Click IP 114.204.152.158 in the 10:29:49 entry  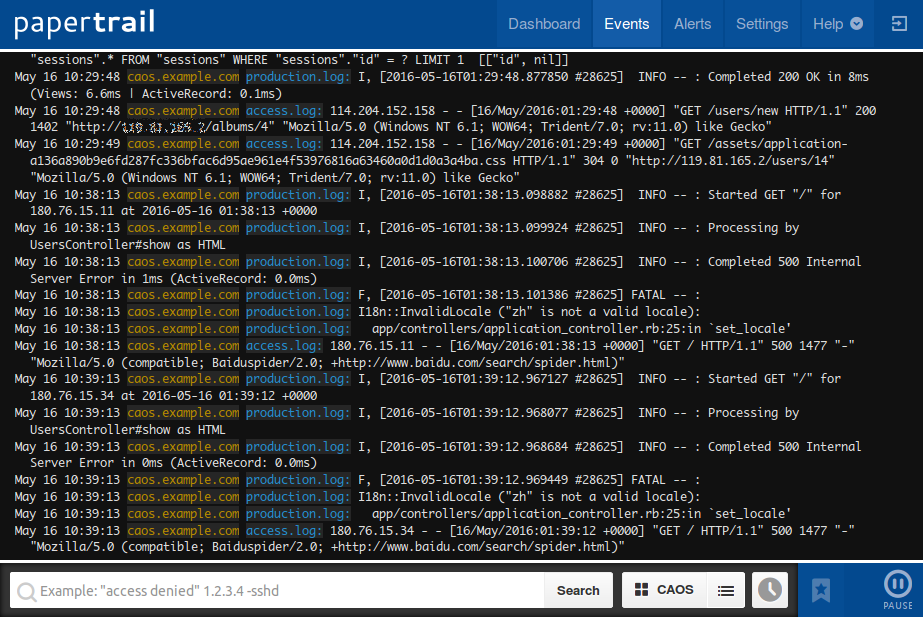click(383, 144)
